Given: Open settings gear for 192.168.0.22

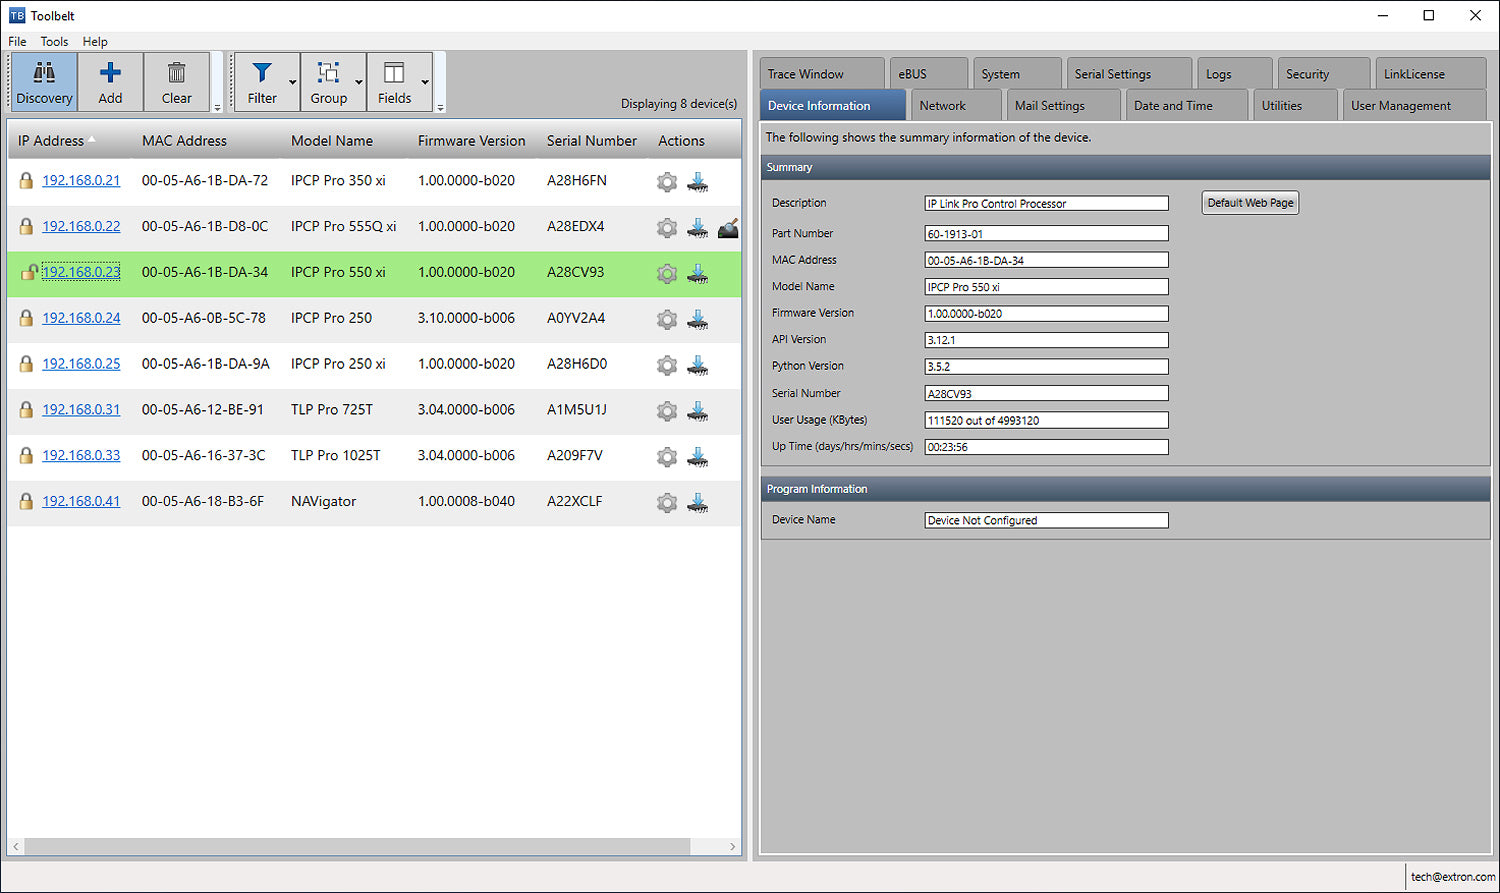Looking at the screenshot, I should [667, 228].
